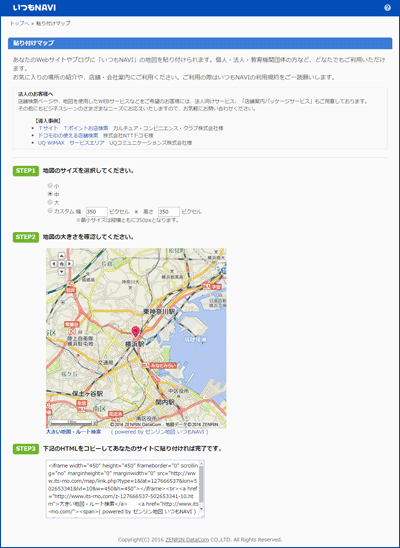Image resolution: width=400 pixels, height=548 pixels.
Task: Open the UQ WiMAX サービスエリア link
Action: 71,143
